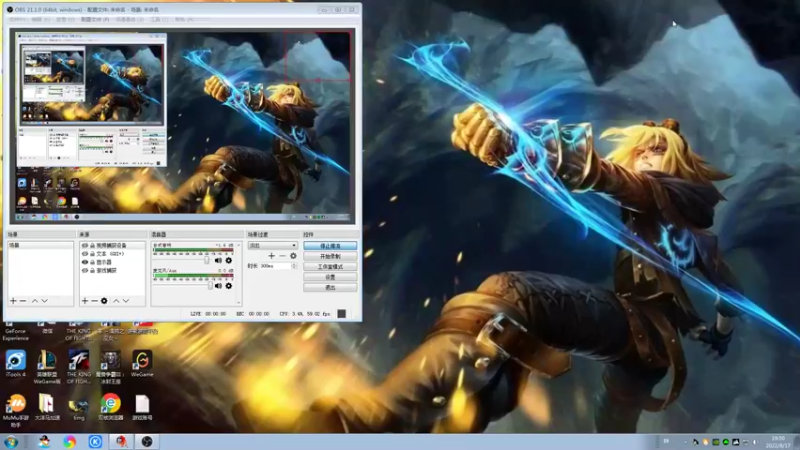Click the Exit button in Controls

pyautogui.click(x=330, y=288)
